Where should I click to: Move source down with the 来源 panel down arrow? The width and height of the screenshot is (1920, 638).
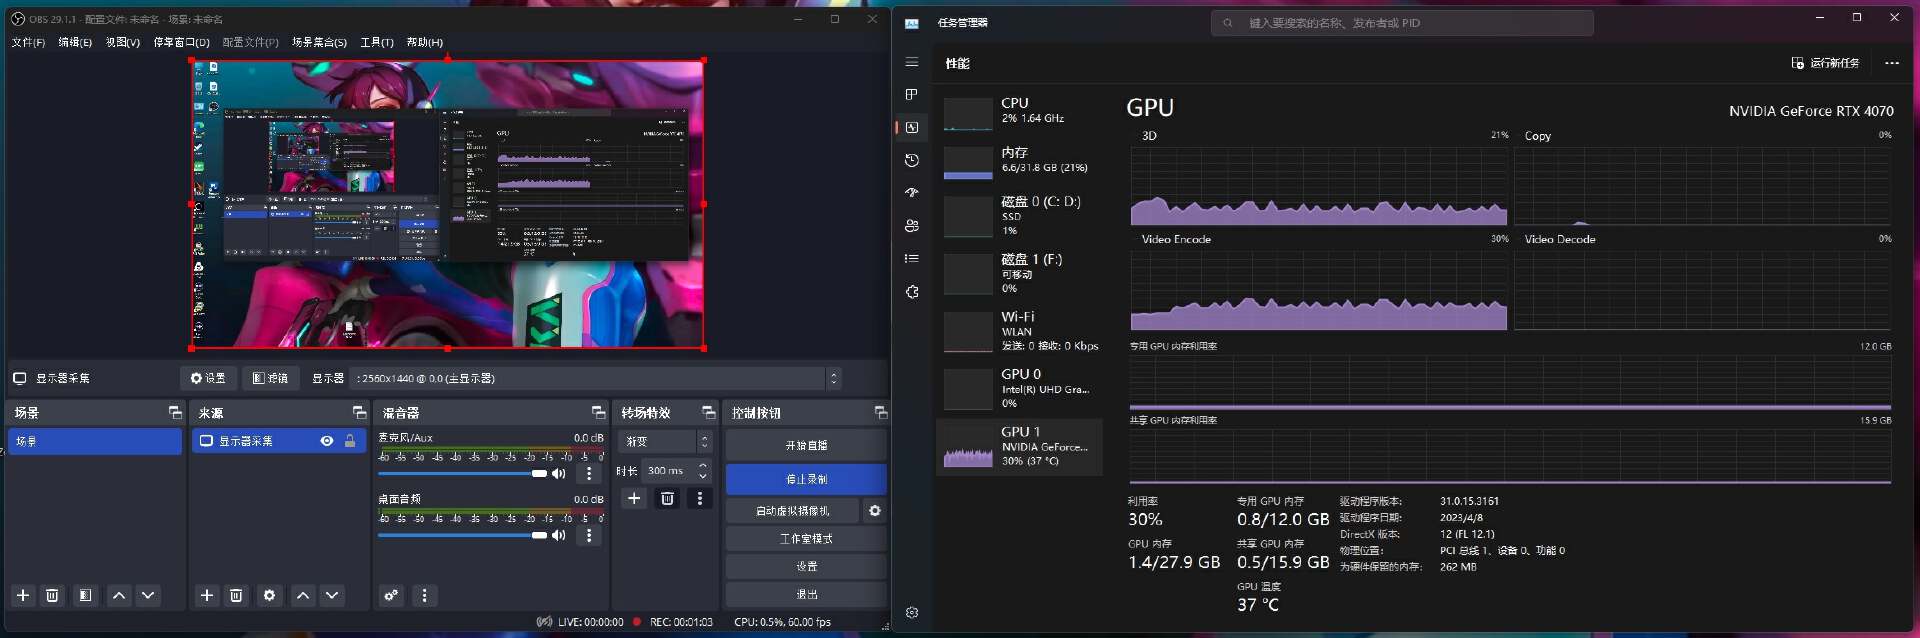click(x=332, y=595)
